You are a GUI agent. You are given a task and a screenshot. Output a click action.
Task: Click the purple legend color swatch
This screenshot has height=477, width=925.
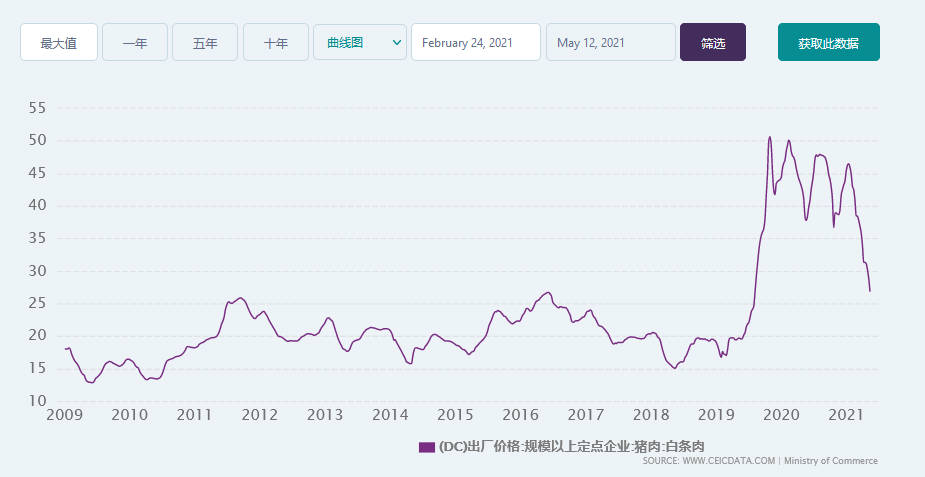click(427, 447)
